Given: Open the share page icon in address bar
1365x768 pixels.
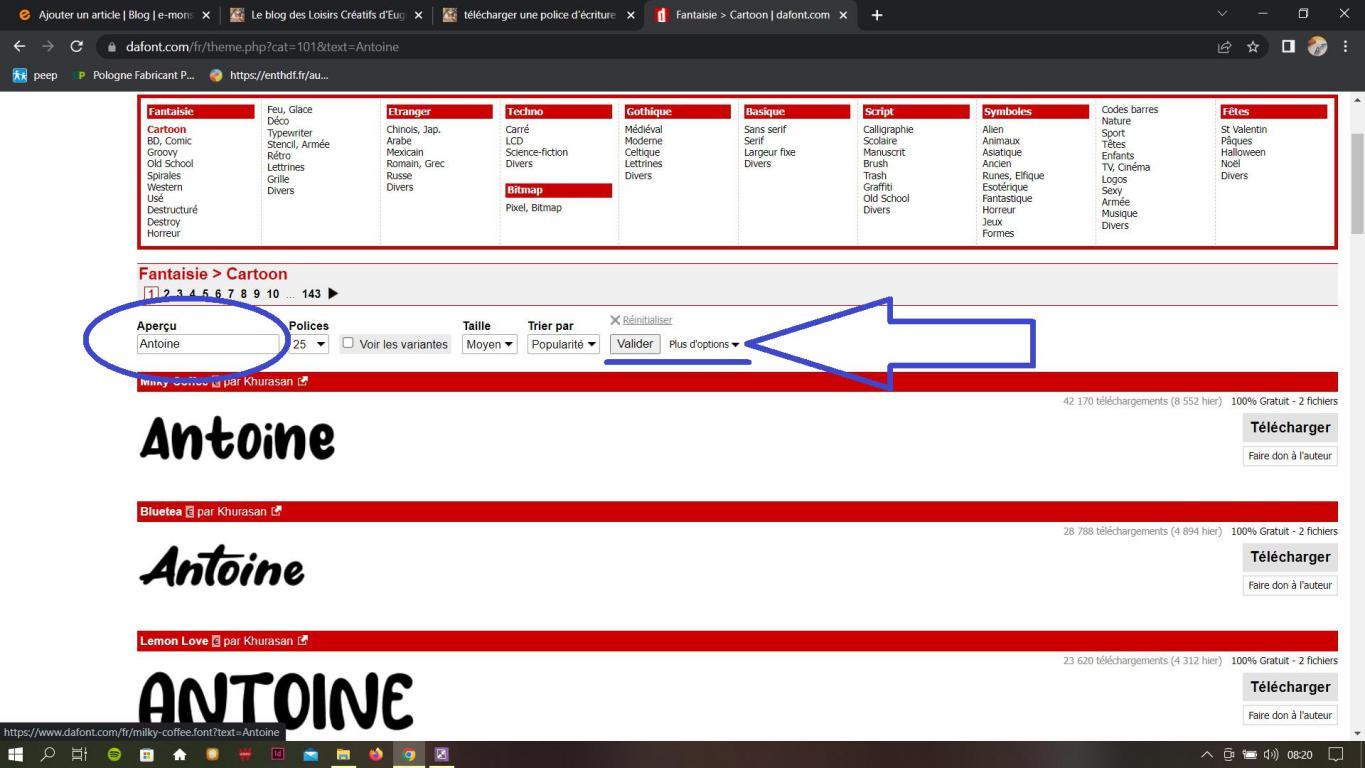Looking at the screenshot, I should [x=1224, y=46].
